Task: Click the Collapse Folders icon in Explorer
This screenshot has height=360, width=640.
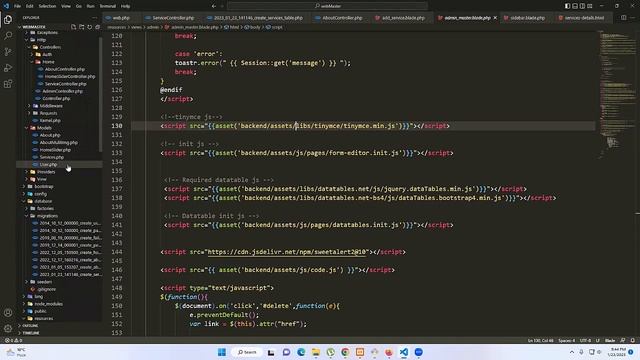Action: point(97,27)
